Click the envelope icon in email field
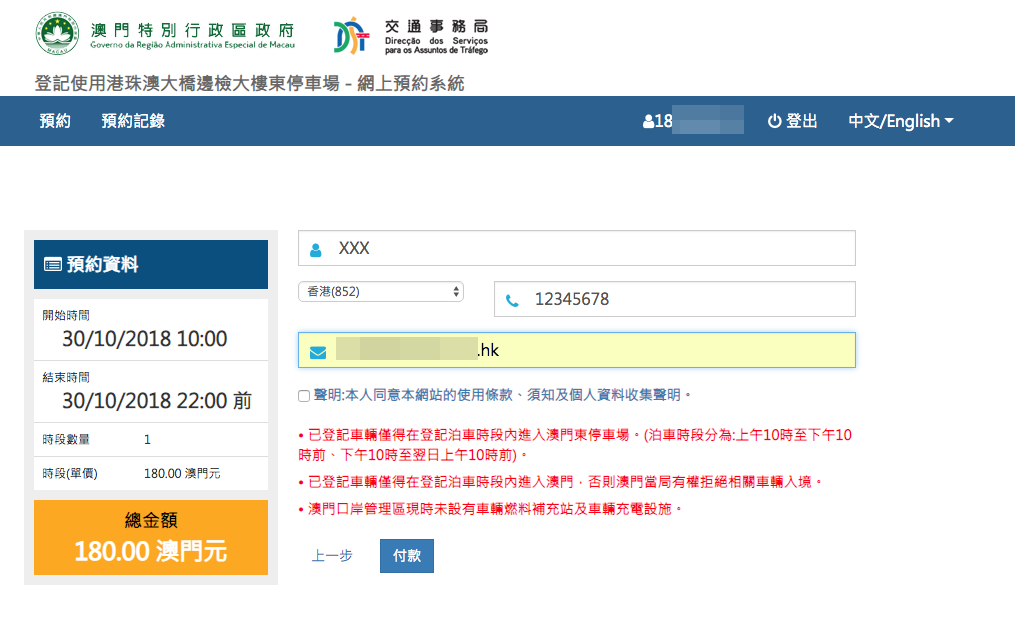This screenshot has width=1015, height=638. coord(317,352)
